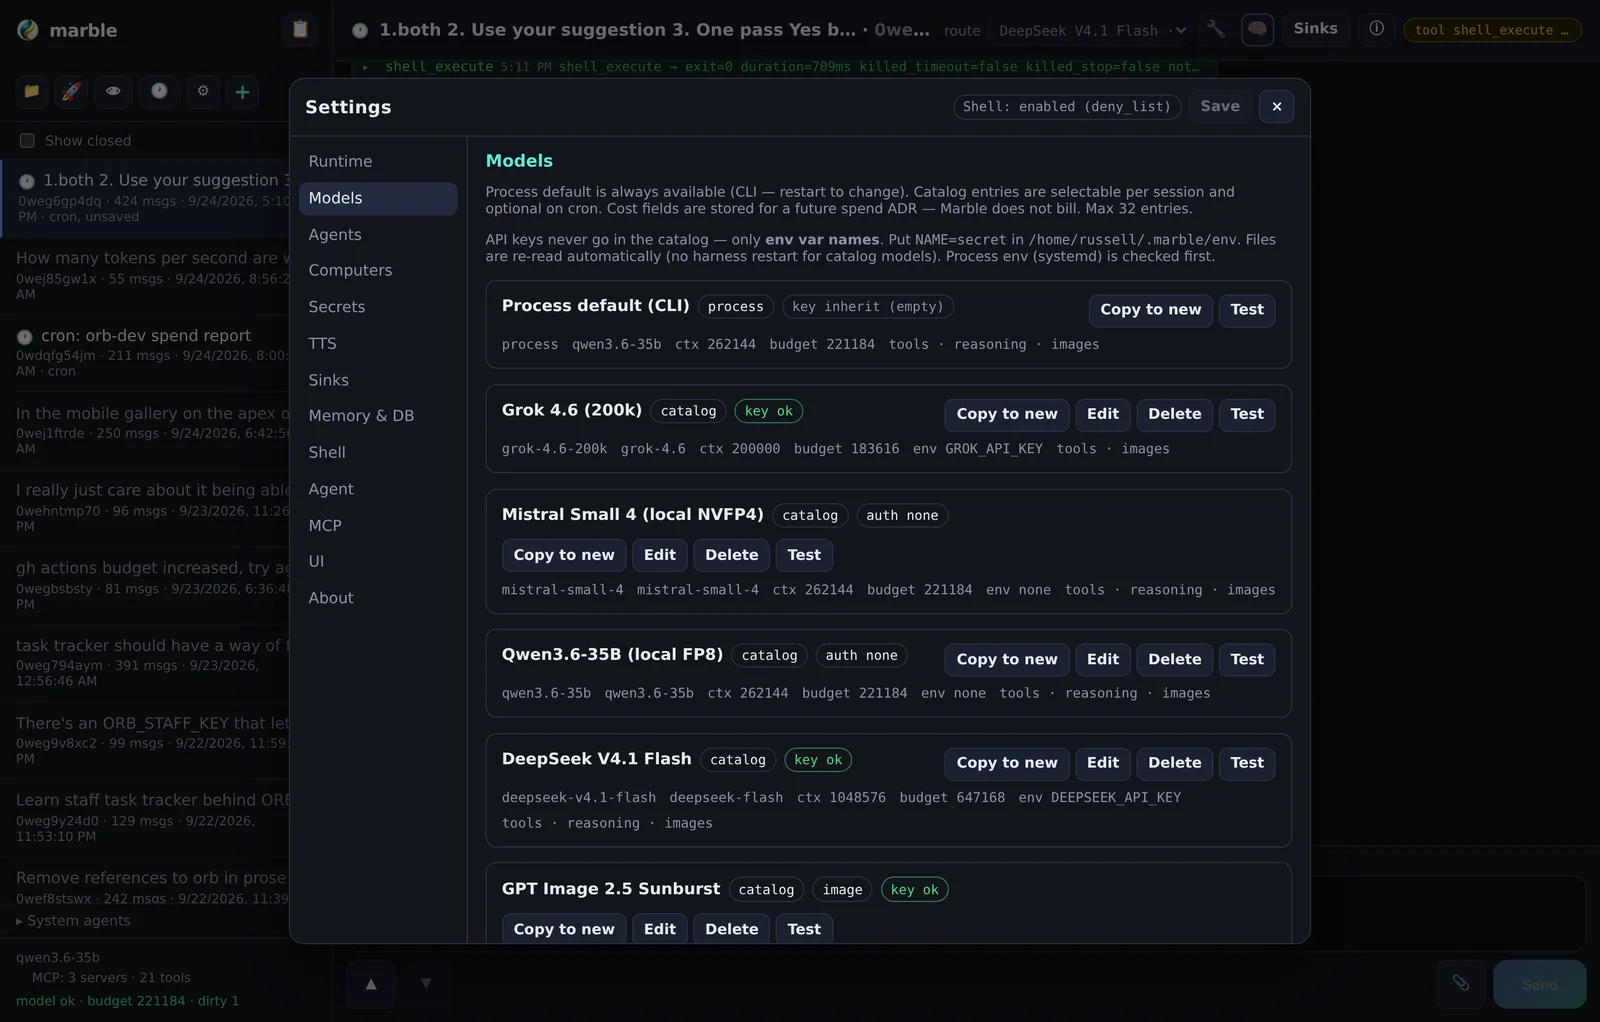
Task: Test the Grok 4.6 (200k) model
Action: (1247, 414)
